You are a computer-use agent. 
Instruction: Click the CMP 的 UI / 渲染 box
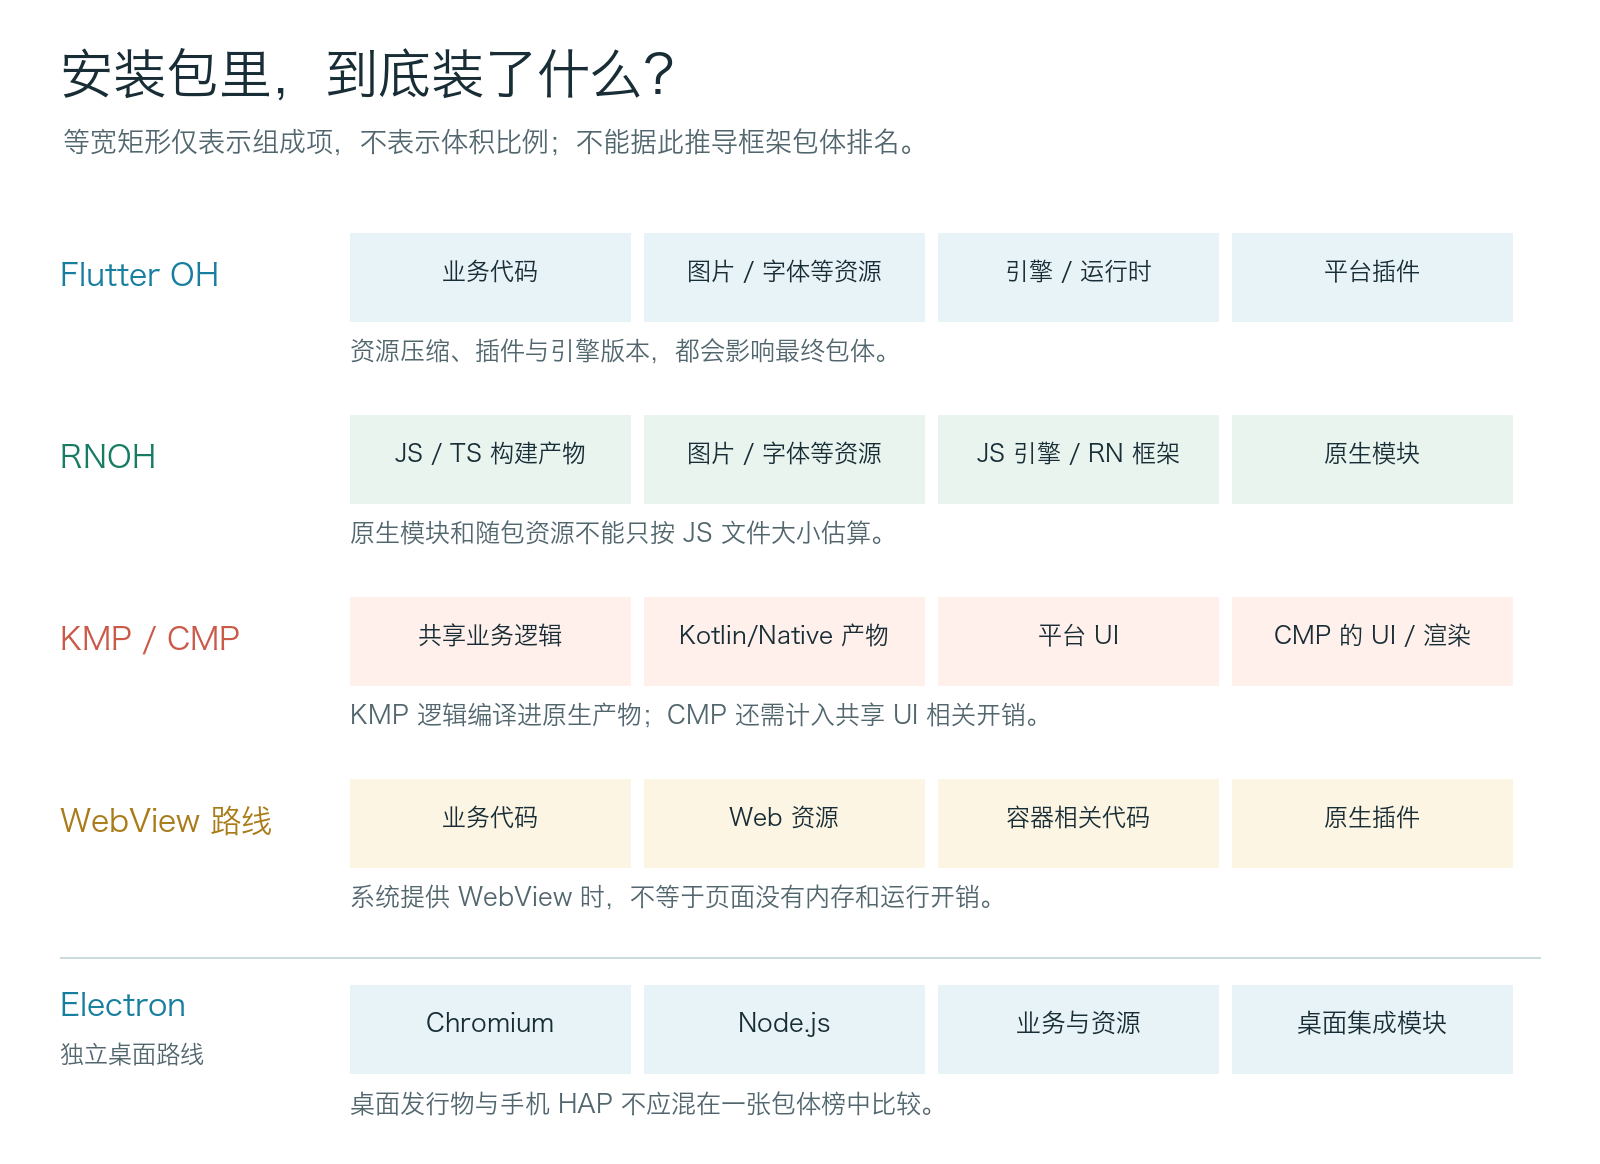pyautogui.click(x=1372, y=641)
